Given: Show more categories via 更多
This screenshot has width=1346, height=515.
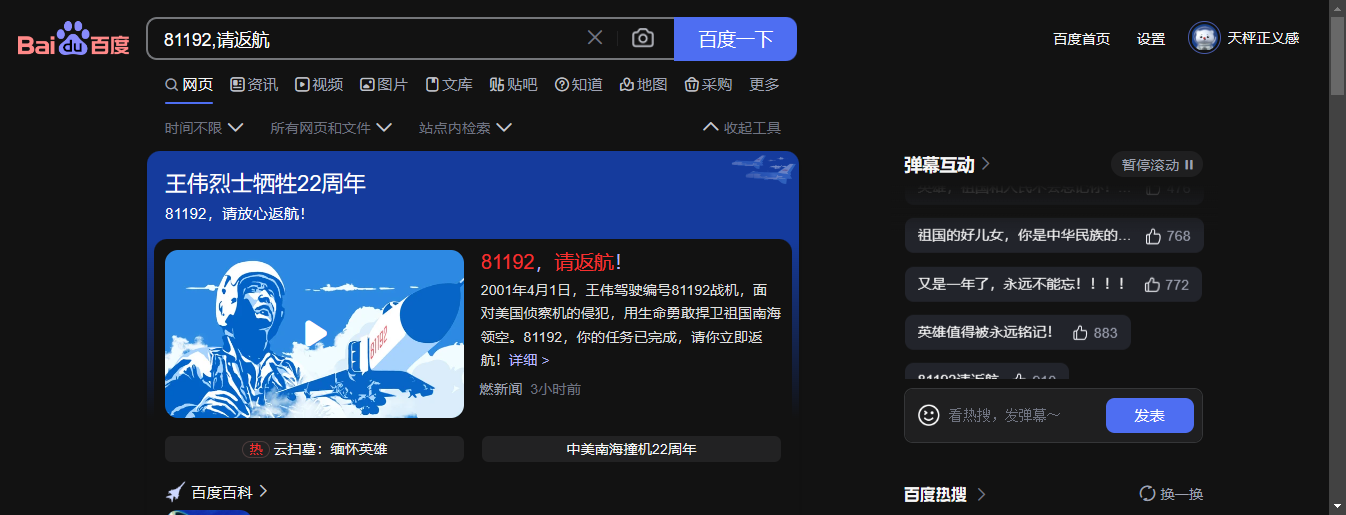Looking at the screenshot, I should 764,85.
